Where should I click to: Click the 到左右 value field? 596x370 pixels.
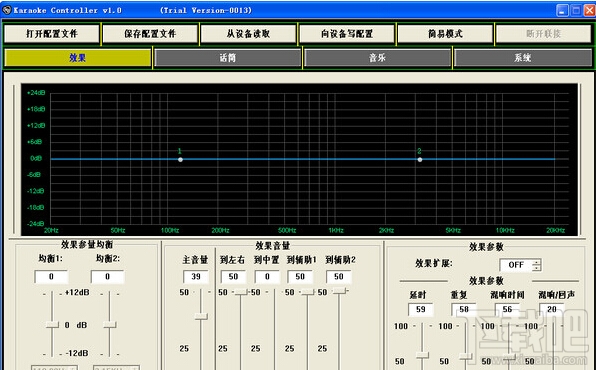coord(233,276)
